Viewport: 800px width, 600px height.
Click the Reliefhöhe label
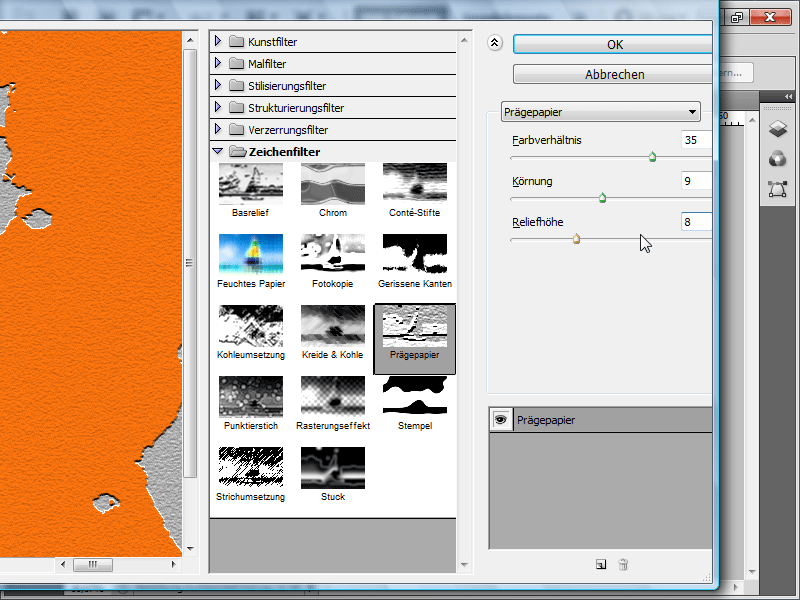pyautogui.click(x=538, y=222)
